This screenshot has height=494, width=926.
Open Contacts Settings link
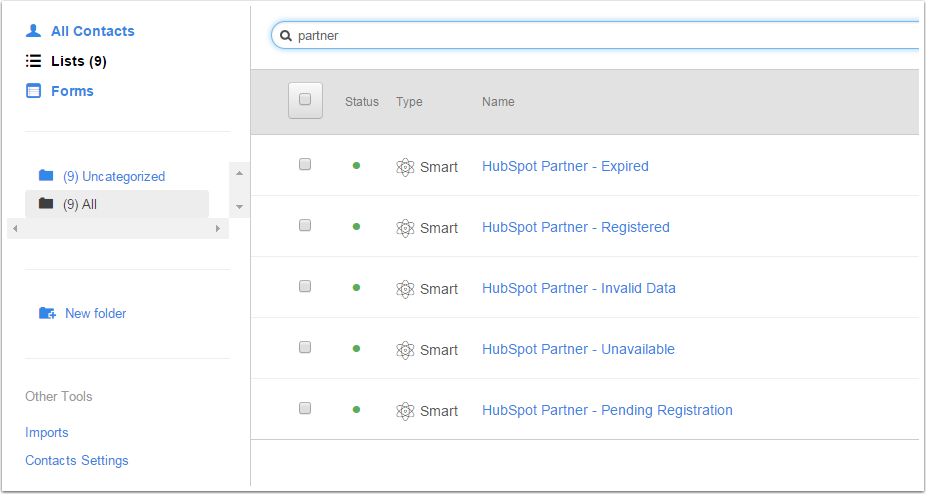[x=77, y=460]
